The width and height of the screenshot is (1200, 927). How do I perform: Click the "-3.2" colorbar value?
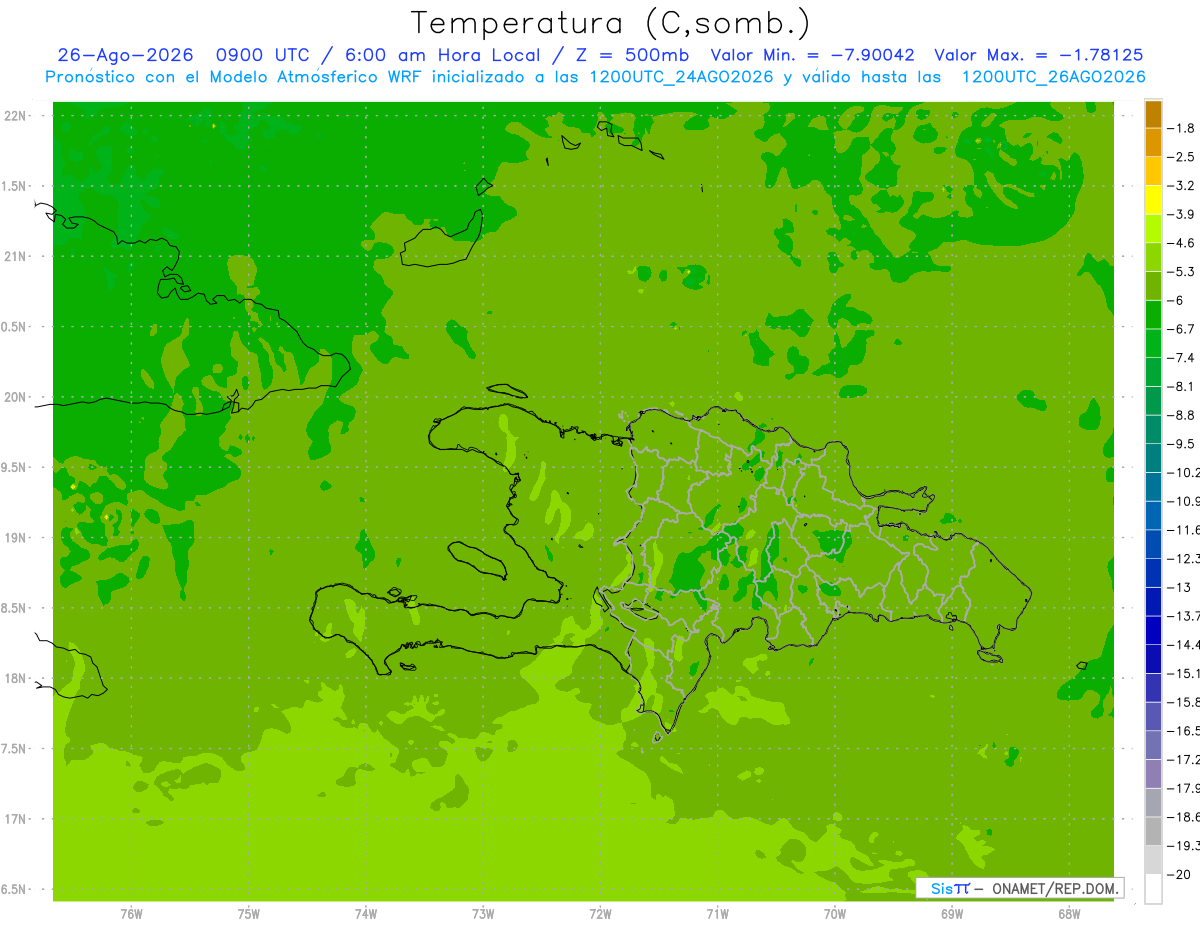(x=1182, y=186)
